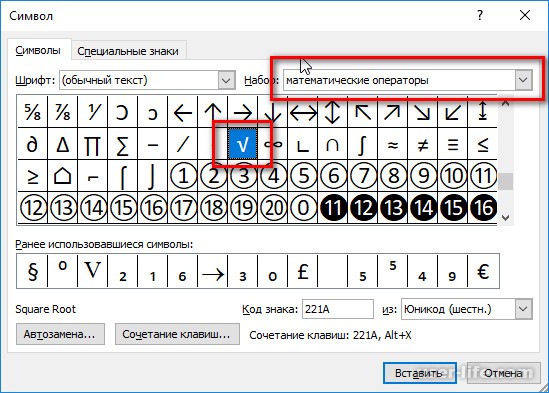
Task: Choose recently used superscript 5 symbol
Action: click(392, 271)
